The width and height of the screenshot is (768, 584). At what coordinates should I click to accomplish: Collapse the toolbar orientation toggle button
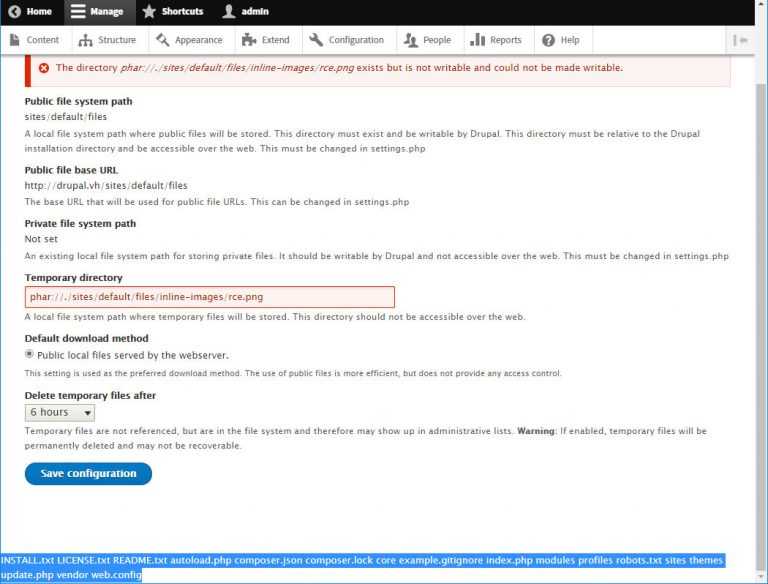click(x=740, y=40)
